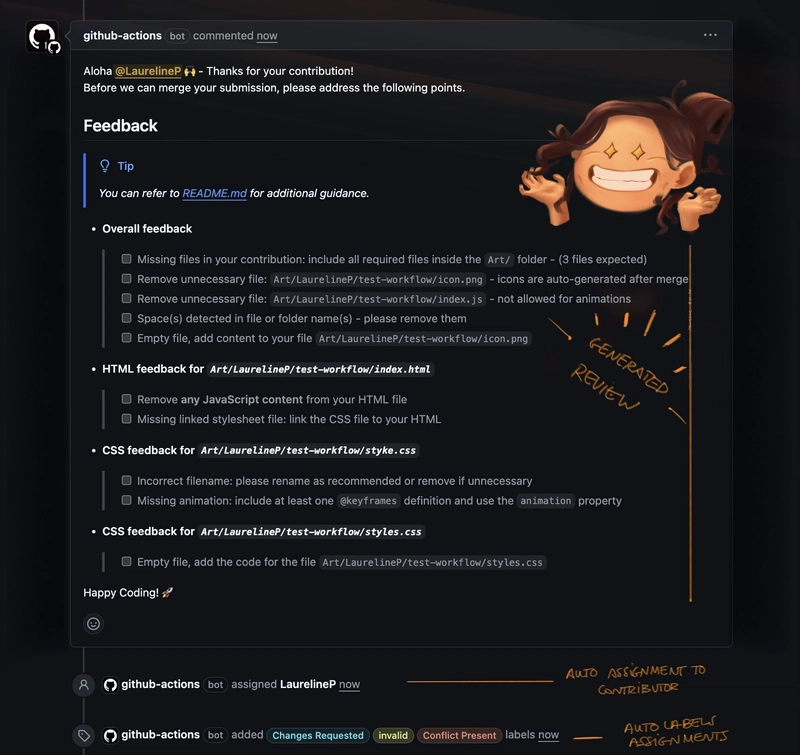The width and height of the screenshot is (800, 755).
Task: Click the 'now' timestamp in comment header
Action: tap(267, 36)
